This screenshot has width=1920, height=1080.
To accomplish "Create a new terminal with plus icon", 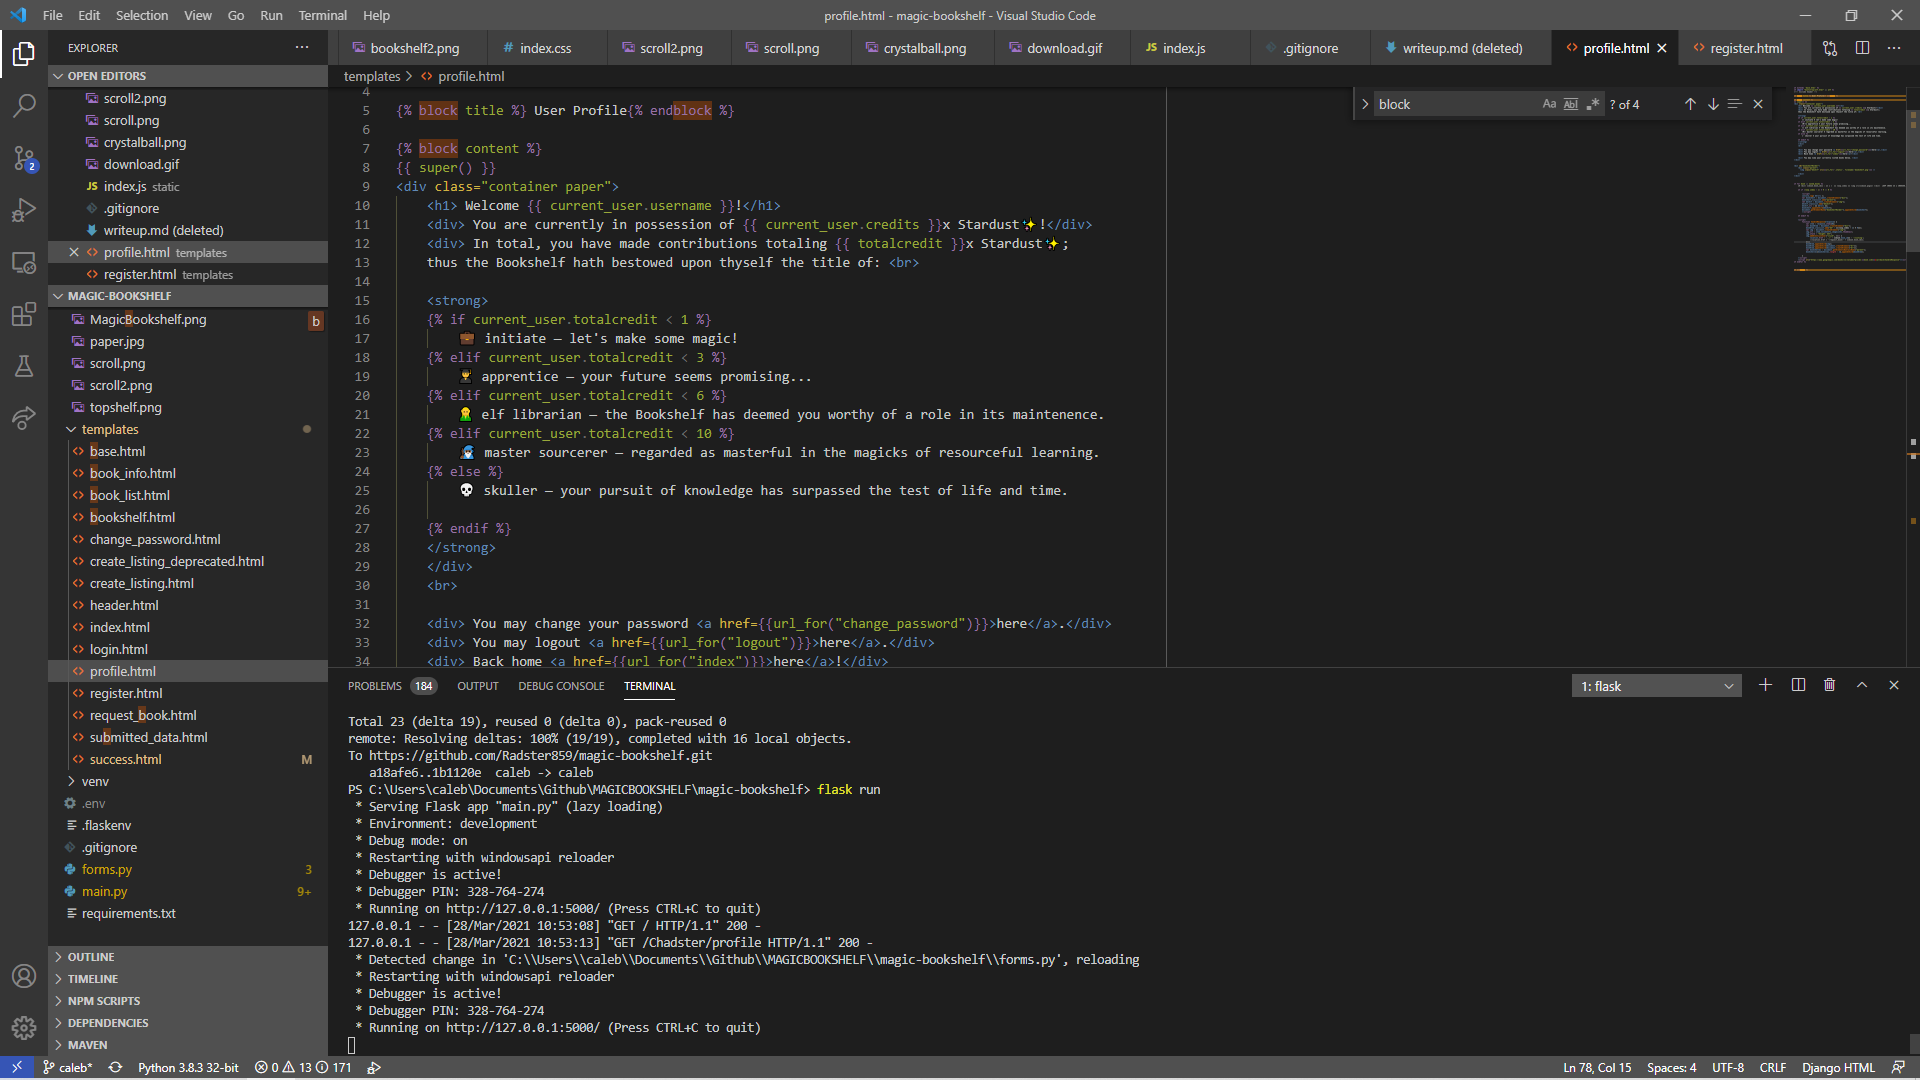I will (1765, 685).
